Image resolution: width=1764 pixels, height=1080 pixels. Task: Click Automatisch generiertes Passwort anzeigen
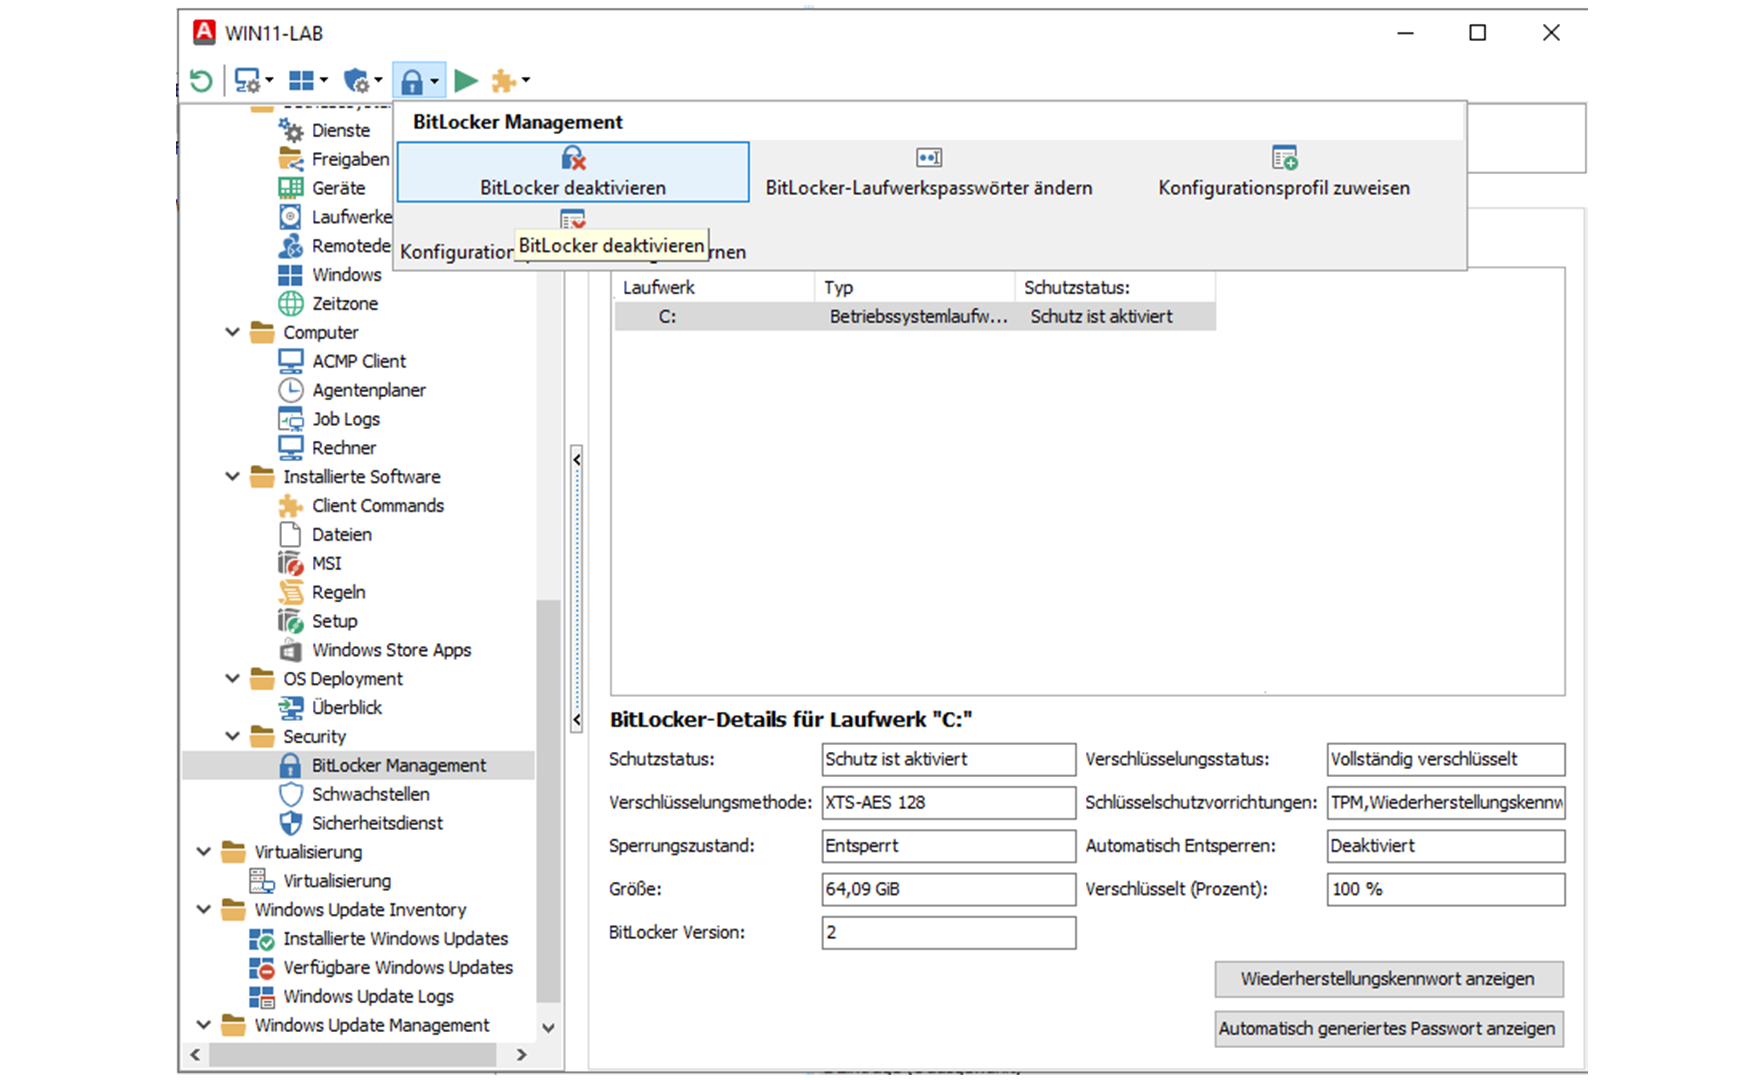point(1389,1029)
